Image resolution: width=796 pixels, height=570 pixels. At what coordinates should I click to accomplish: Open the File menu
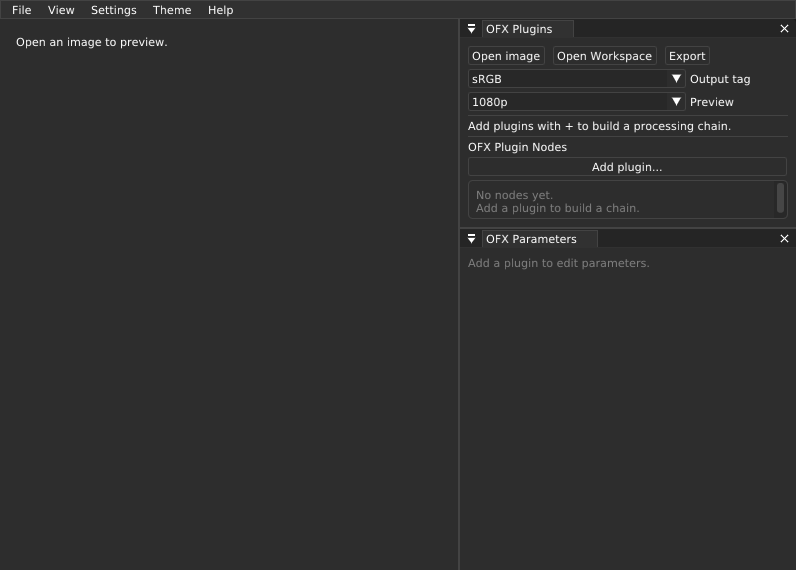click(x=21, y=10)
